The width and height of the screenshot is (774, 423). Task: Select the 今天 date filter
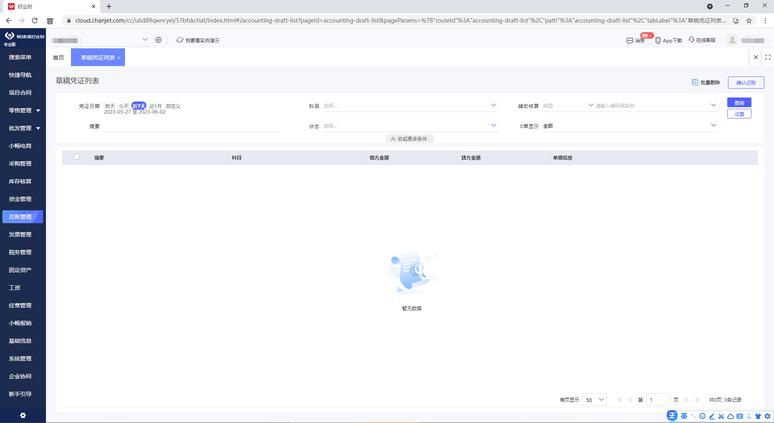click(123, 106)
